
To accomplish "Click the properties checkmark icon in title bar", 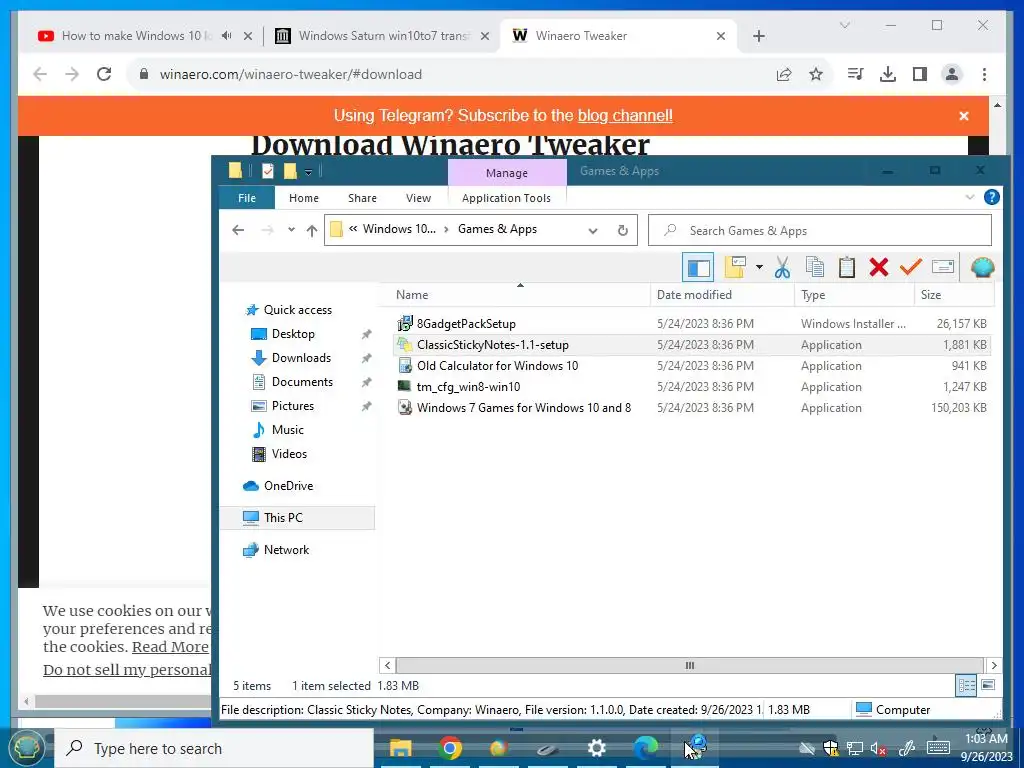I will [268, 171].
